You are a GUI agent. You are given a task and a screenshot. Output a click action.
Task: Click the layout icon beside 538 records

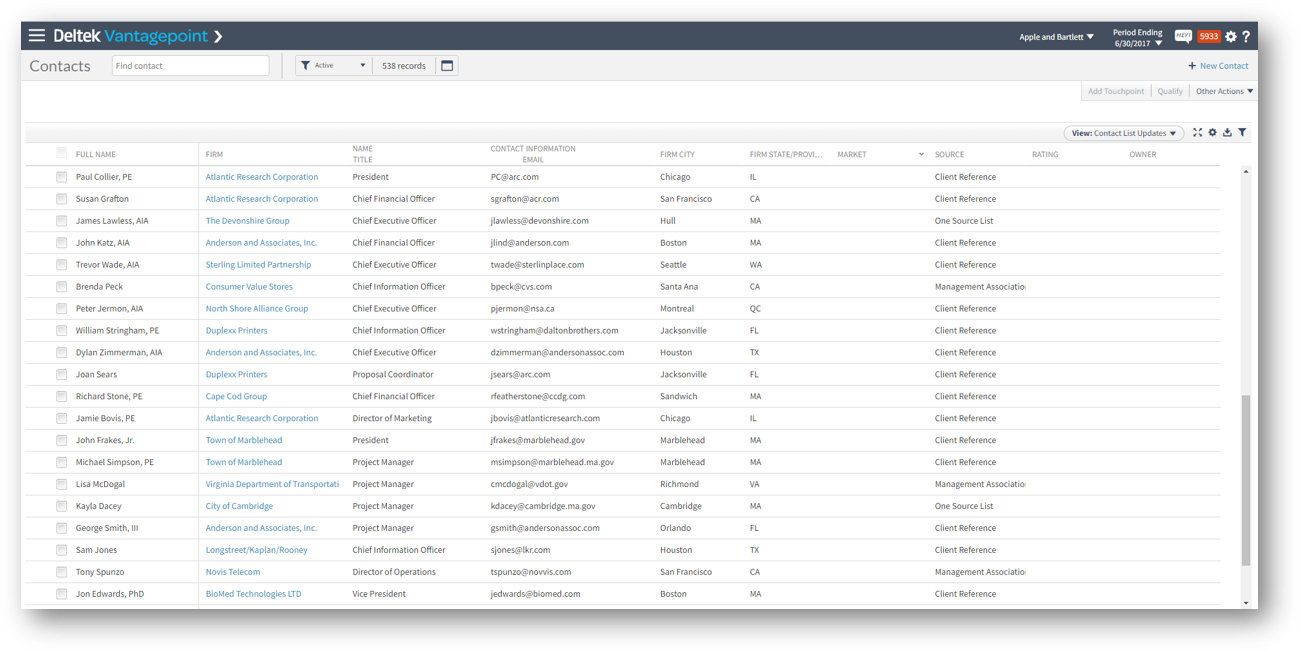(446, 64)
